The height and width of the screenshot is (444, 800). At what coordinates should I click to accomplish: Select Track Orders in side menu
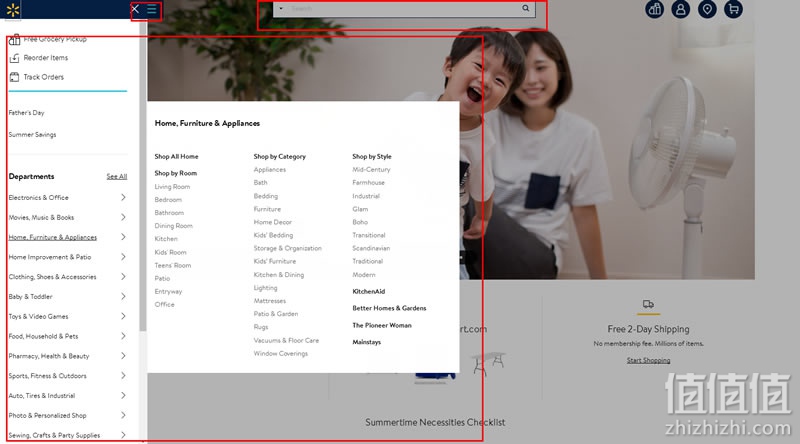click(x=43, y=77)
